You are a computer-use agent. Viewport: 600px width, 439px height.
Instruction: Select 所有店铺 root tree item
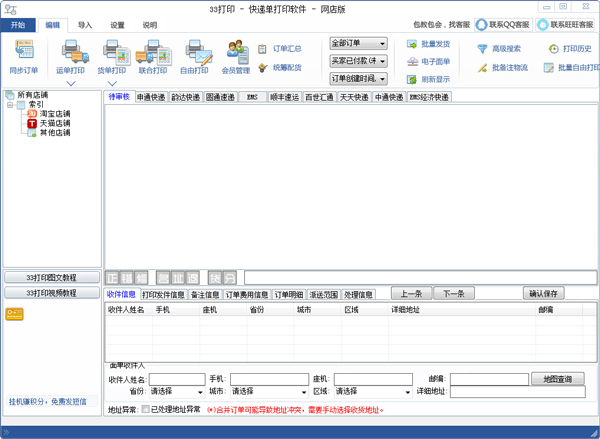[33, 95]
